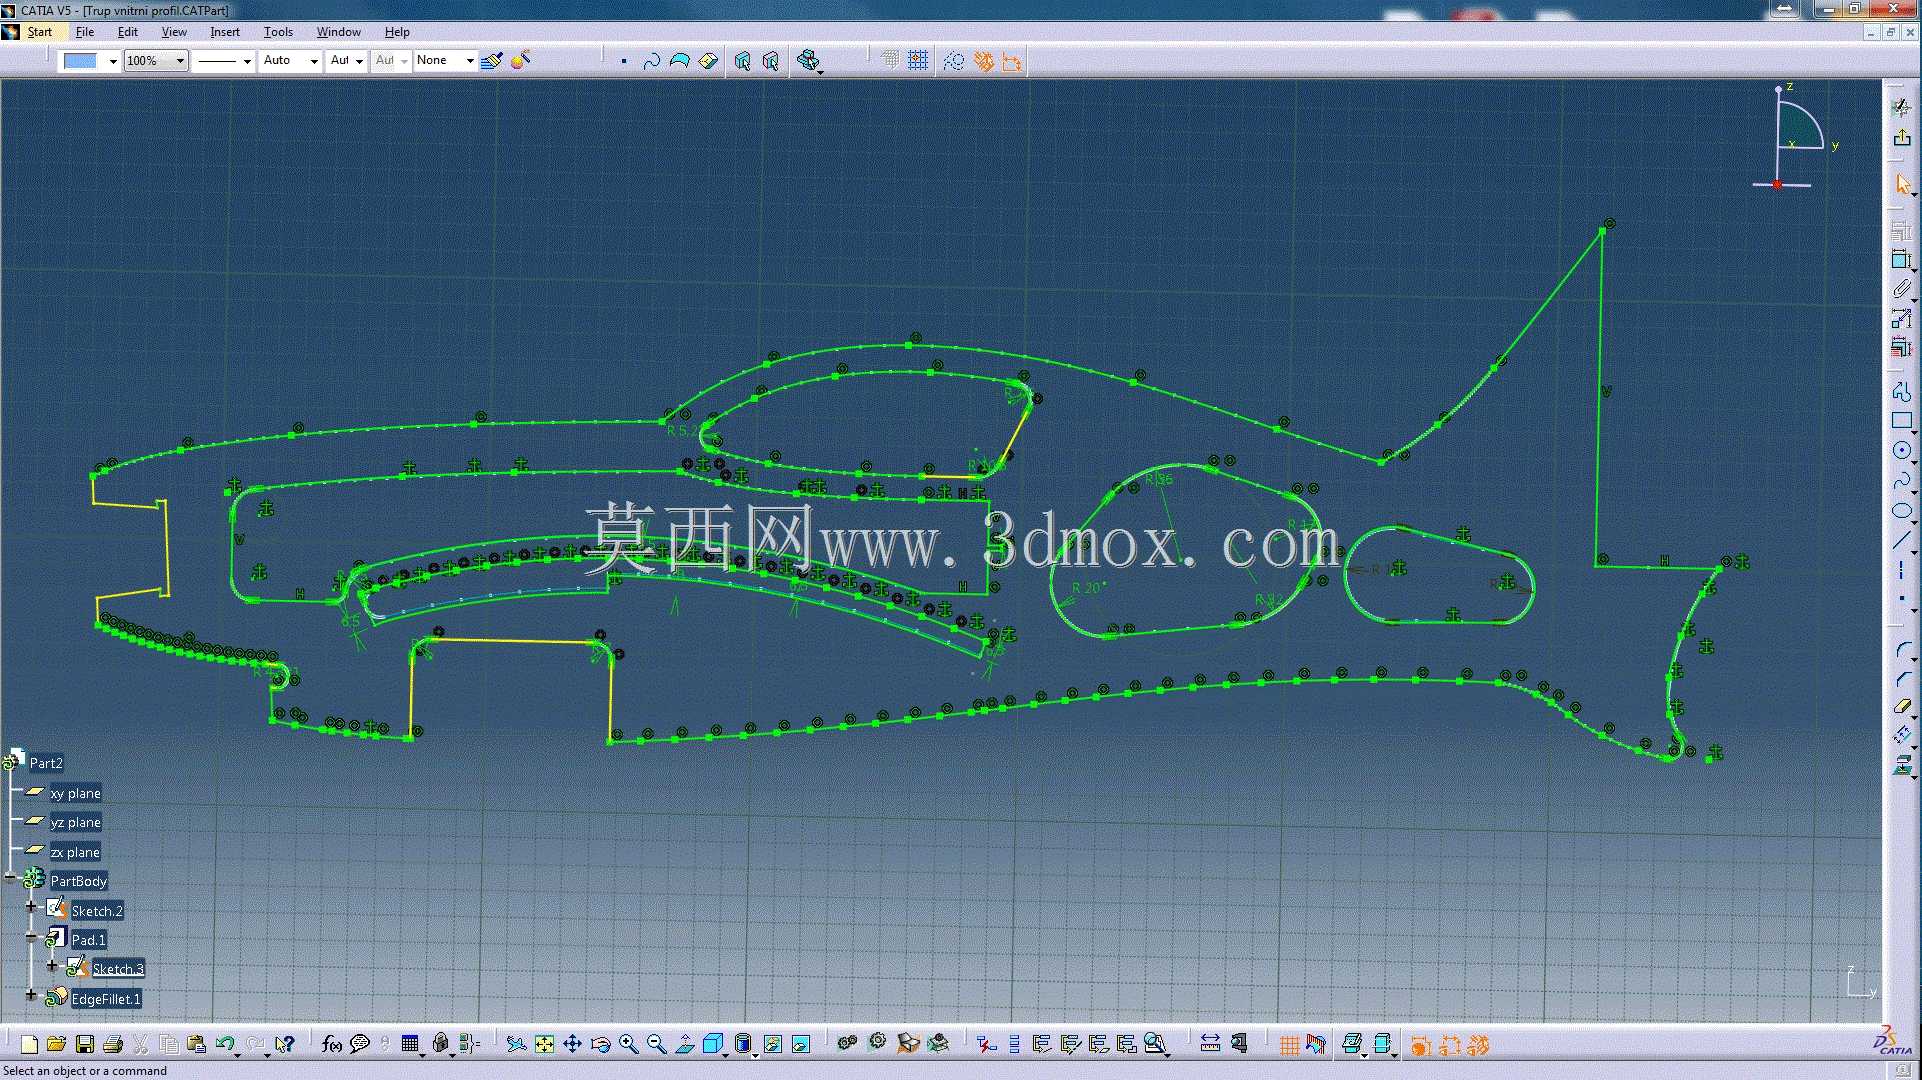
Task: Open the View menu
Action: pyautogui.click(x=174, y=32)
